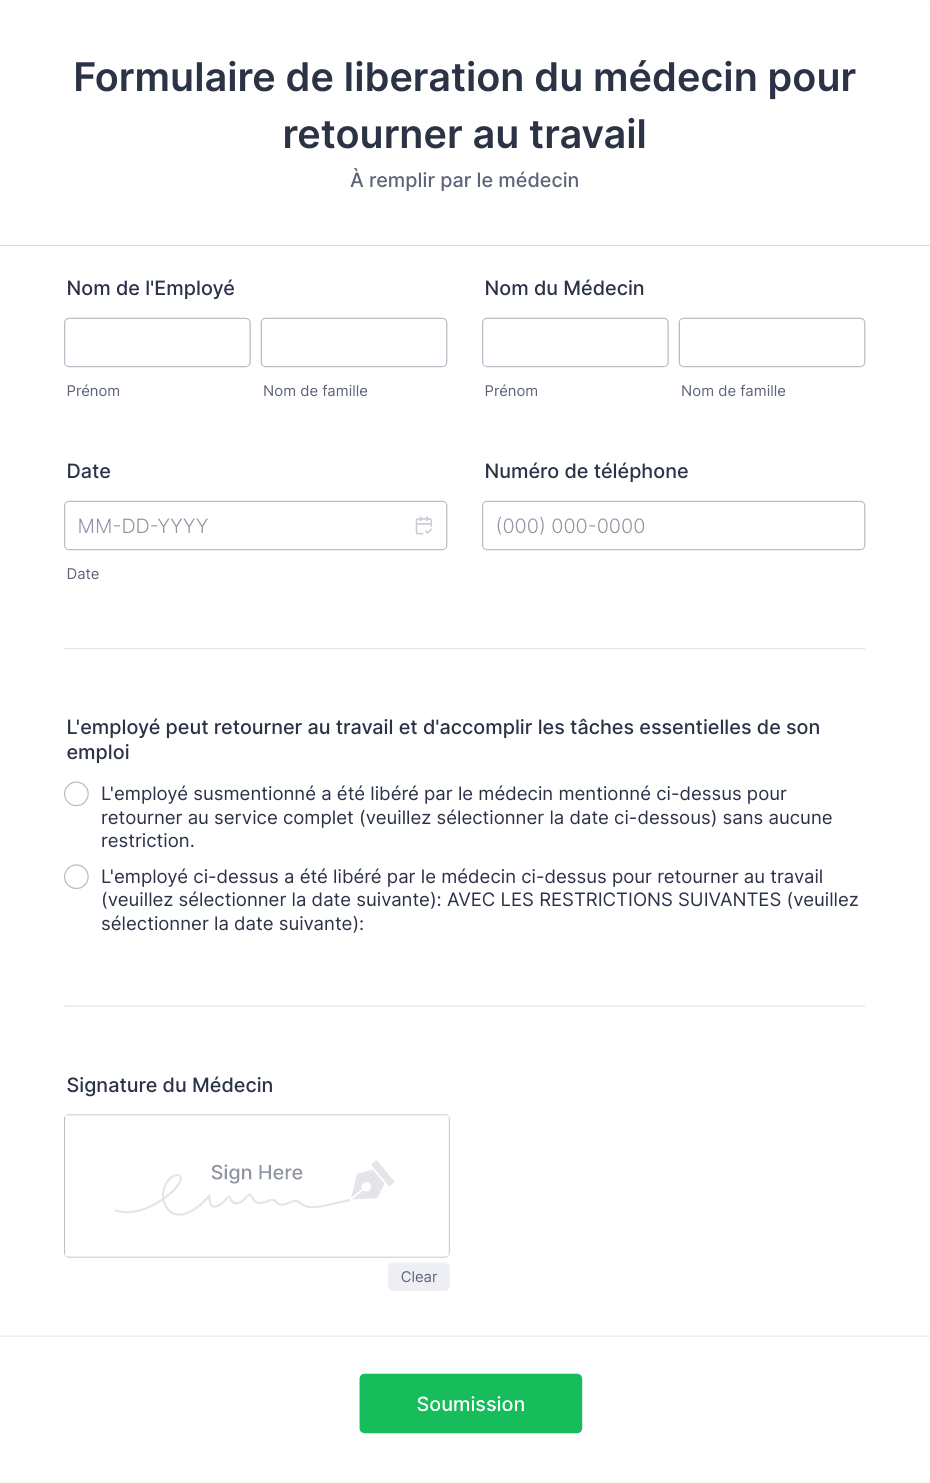Screen dimensions: 930x1483
Task: Submit the form with Soumission button
Action: 471,1404
